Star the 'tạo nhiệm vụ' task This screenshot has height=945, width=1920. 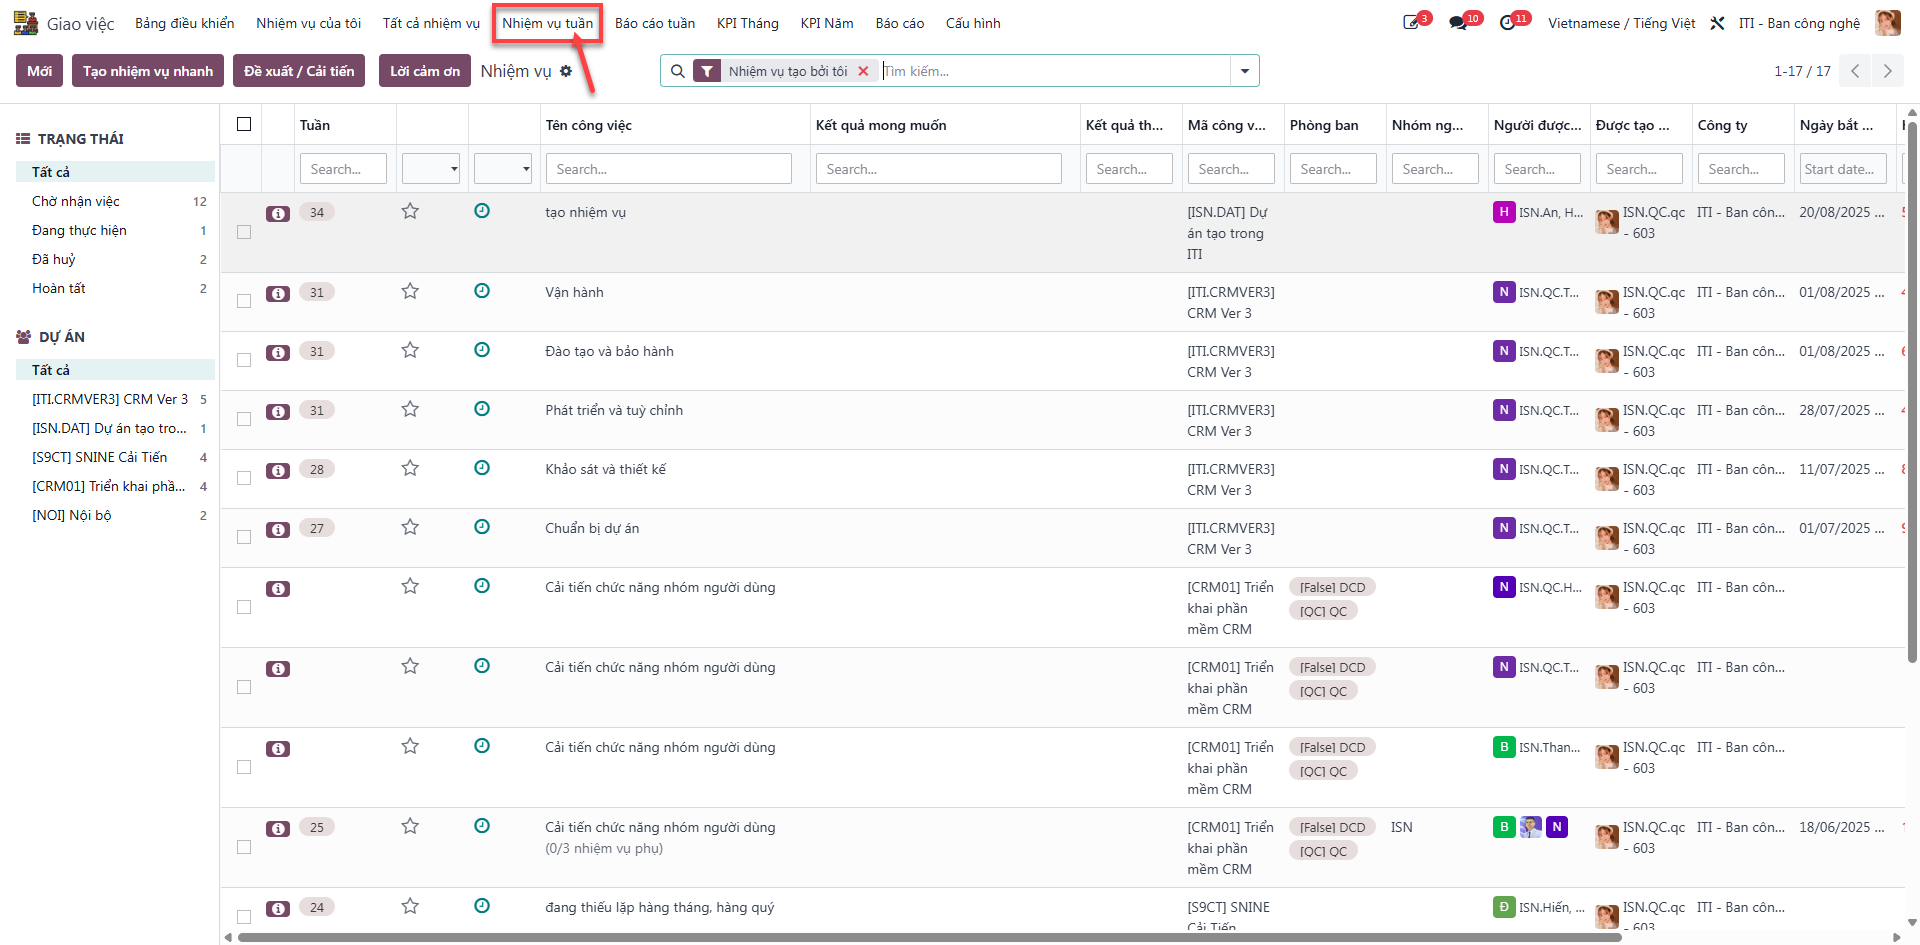[x=410, y=212]
